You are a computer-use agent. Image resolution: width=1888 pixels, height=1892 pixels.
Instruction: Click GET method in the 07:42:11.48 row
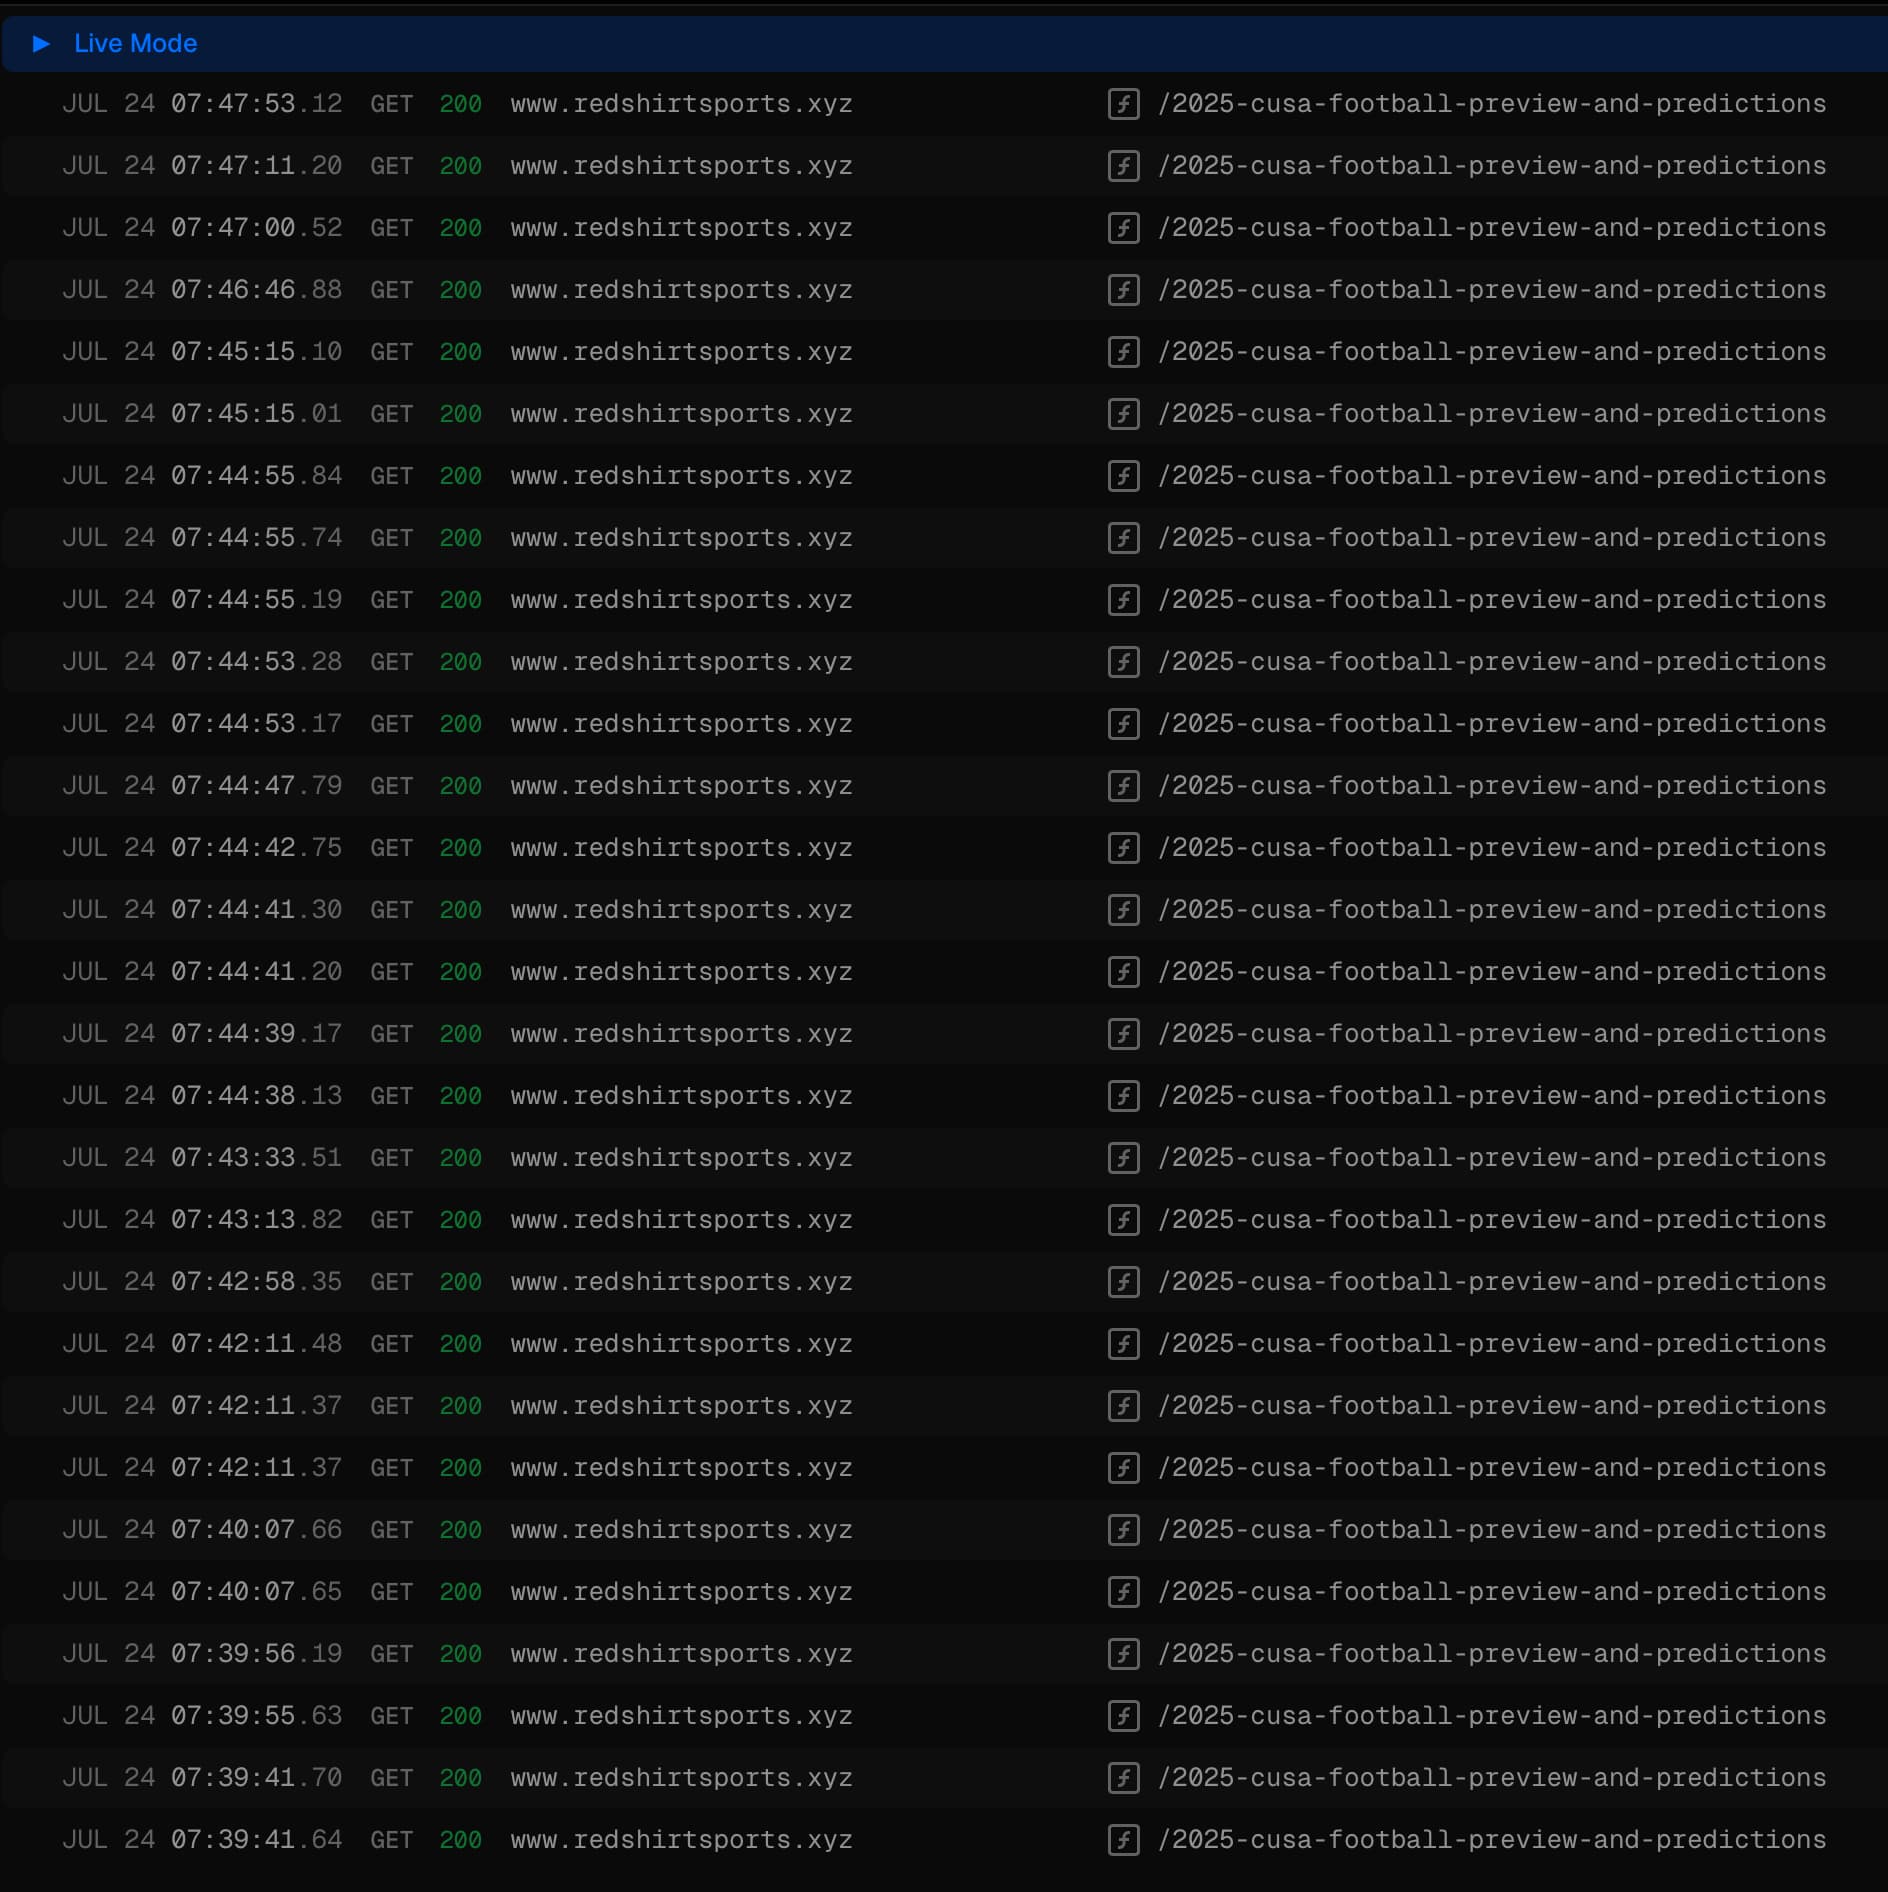(391, 1344)
